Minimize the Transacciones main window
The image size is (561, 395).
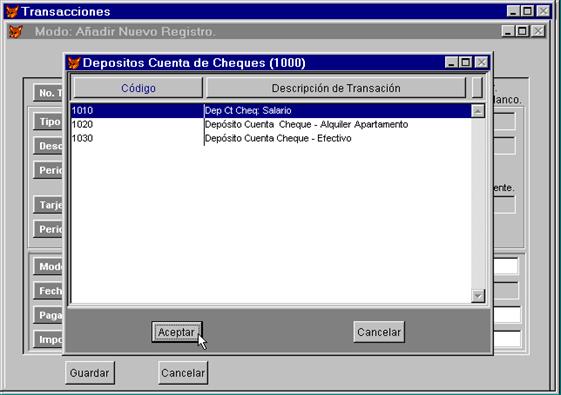pyautogui.click(x=513, y=11)
